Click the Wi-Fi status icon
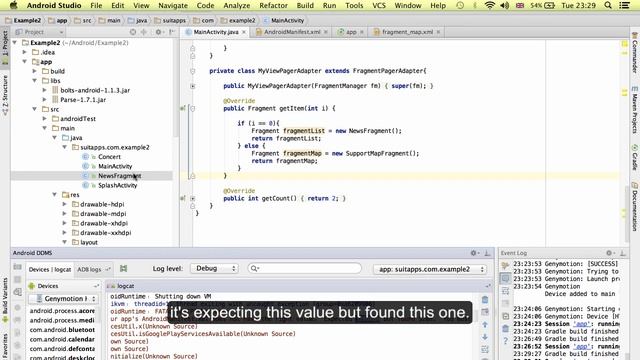 tap(490, 5)
